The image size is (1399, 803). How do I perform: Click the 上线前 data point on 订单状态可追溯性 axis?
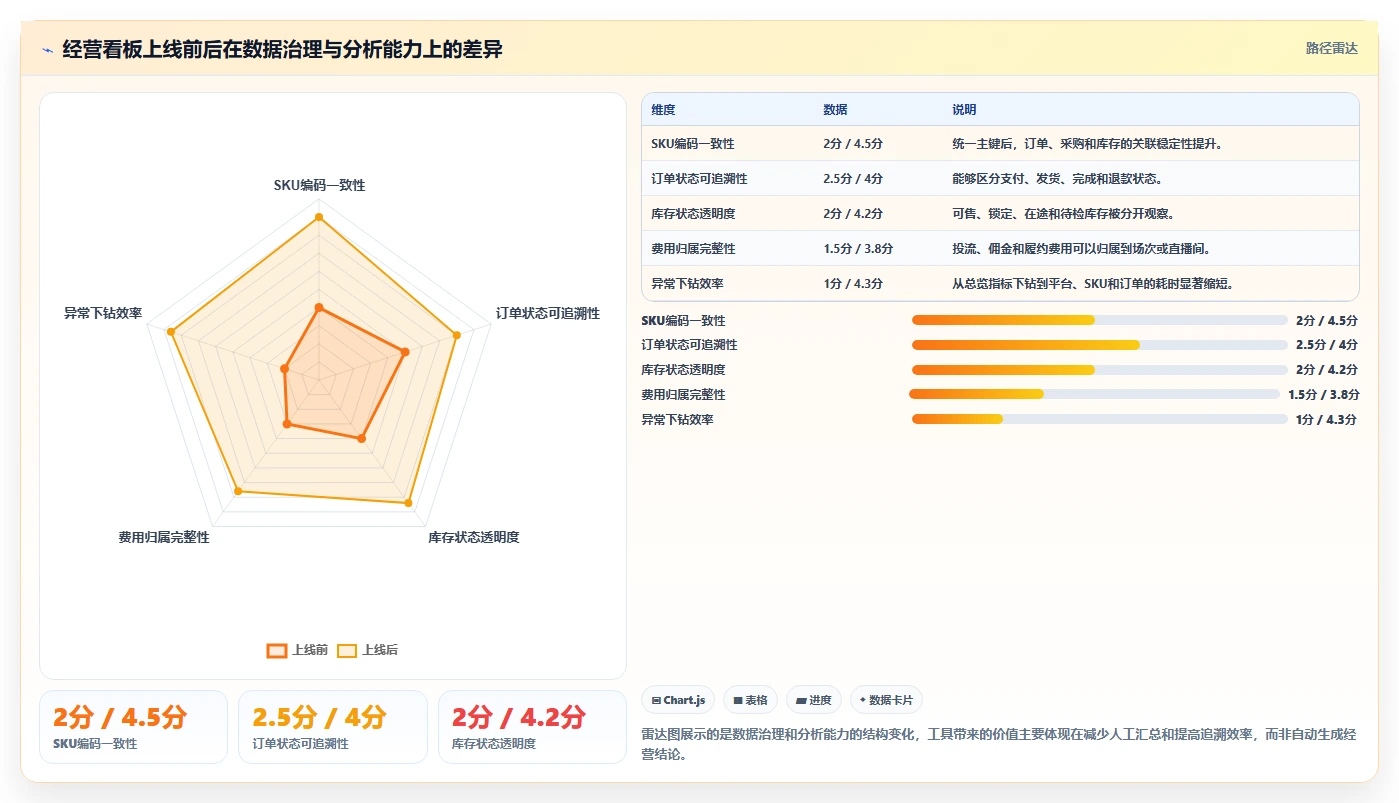405,352
